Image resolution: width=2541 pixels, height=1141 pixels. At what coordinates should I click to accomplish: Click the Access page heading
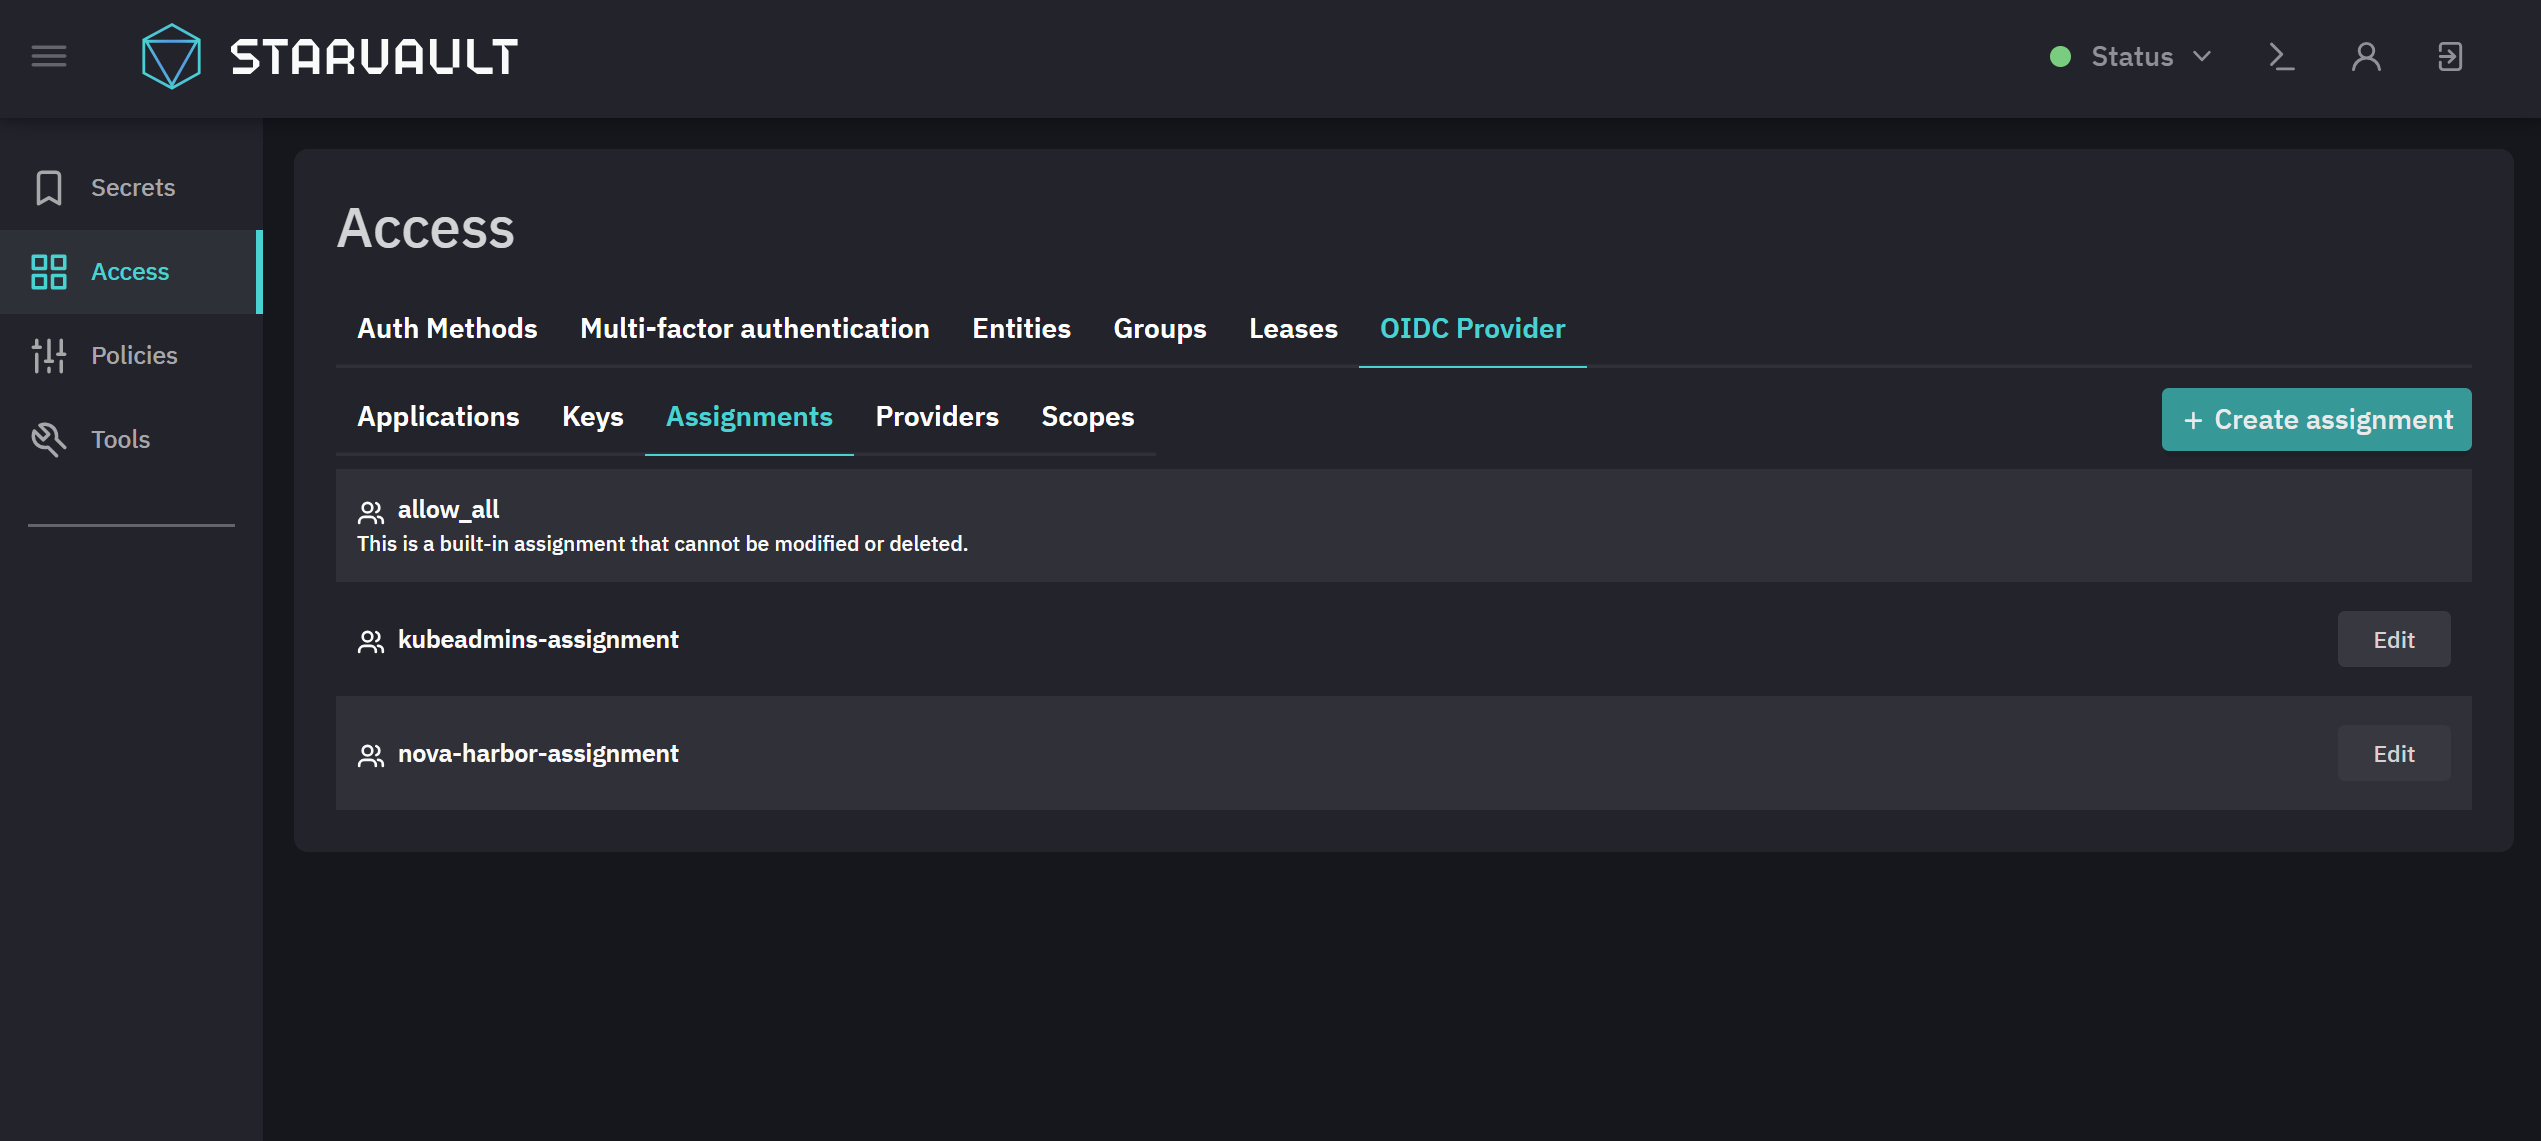point(425,228)
